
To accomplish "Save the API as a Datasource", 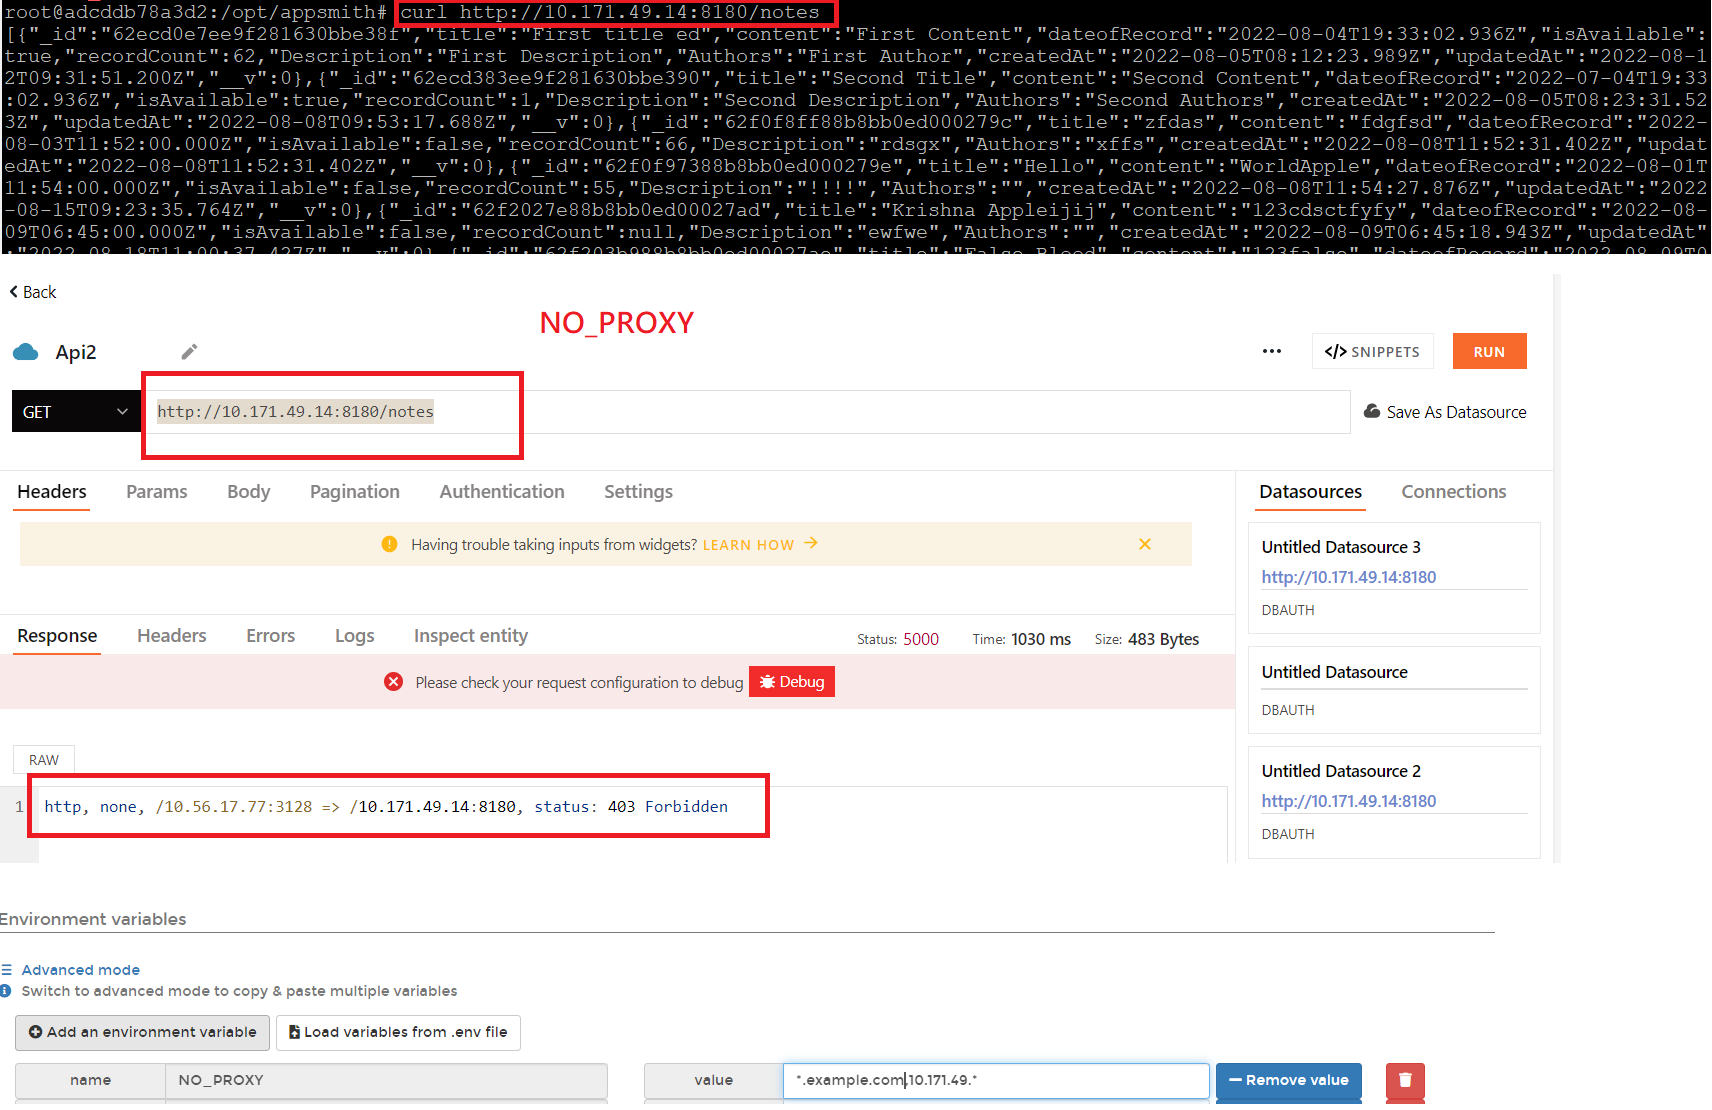I will [1445, 411].
